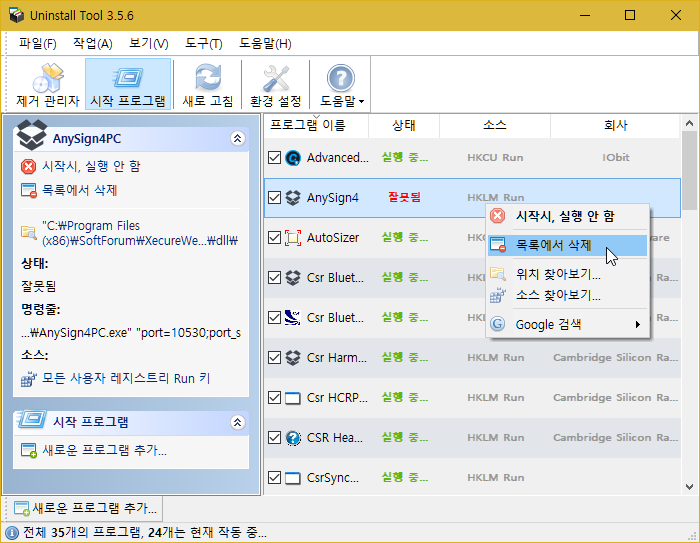Image resolution: width=700 pixels, height=543 pixels.
Task: Open the 도움말(H) menu bar item
Action: (265, 43)
